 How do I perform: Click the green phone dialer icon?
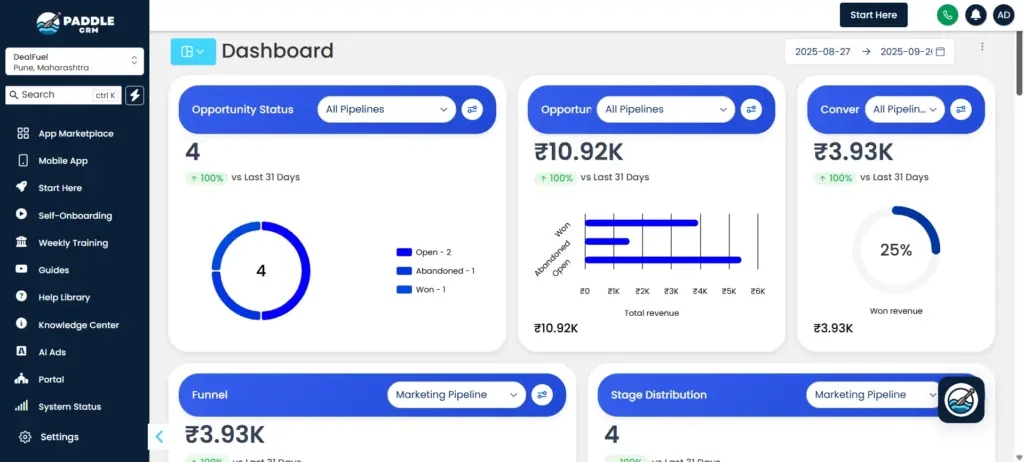point(947,15)
